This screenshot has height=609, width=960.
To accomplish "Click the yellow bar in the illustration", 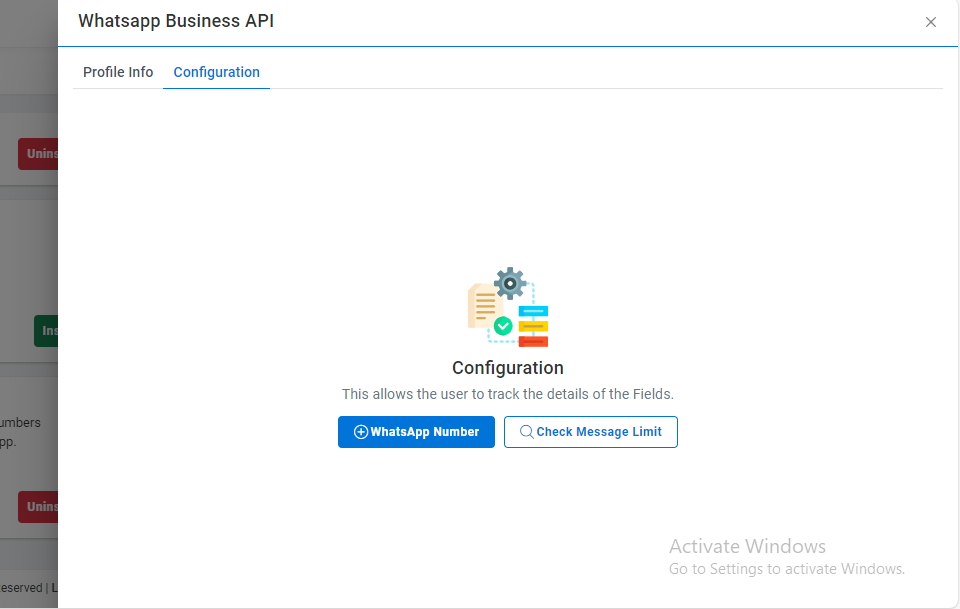I will [532, 326].
